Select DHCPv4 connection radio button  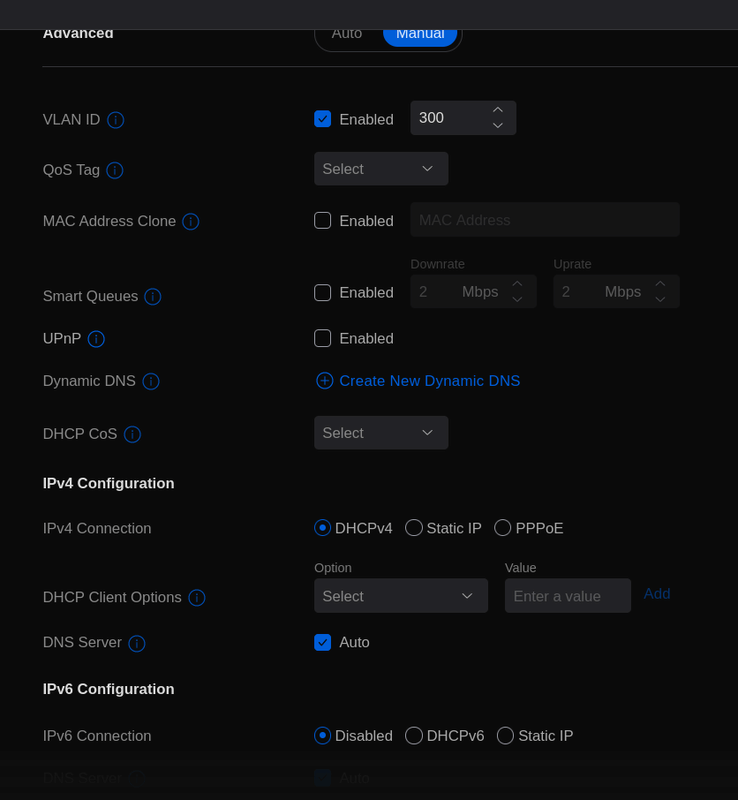coord(323,528)
